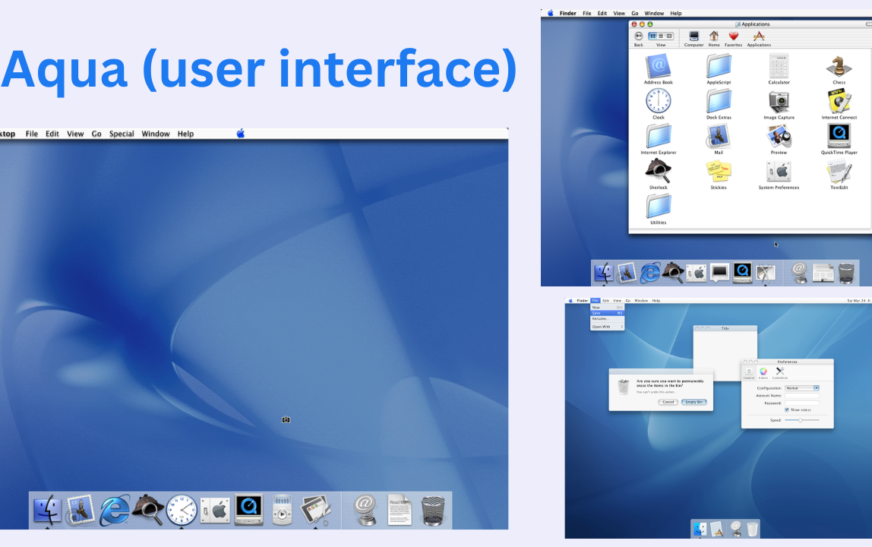
Task: Open the Trash in the large desktop dock
Action: point(433,510)
